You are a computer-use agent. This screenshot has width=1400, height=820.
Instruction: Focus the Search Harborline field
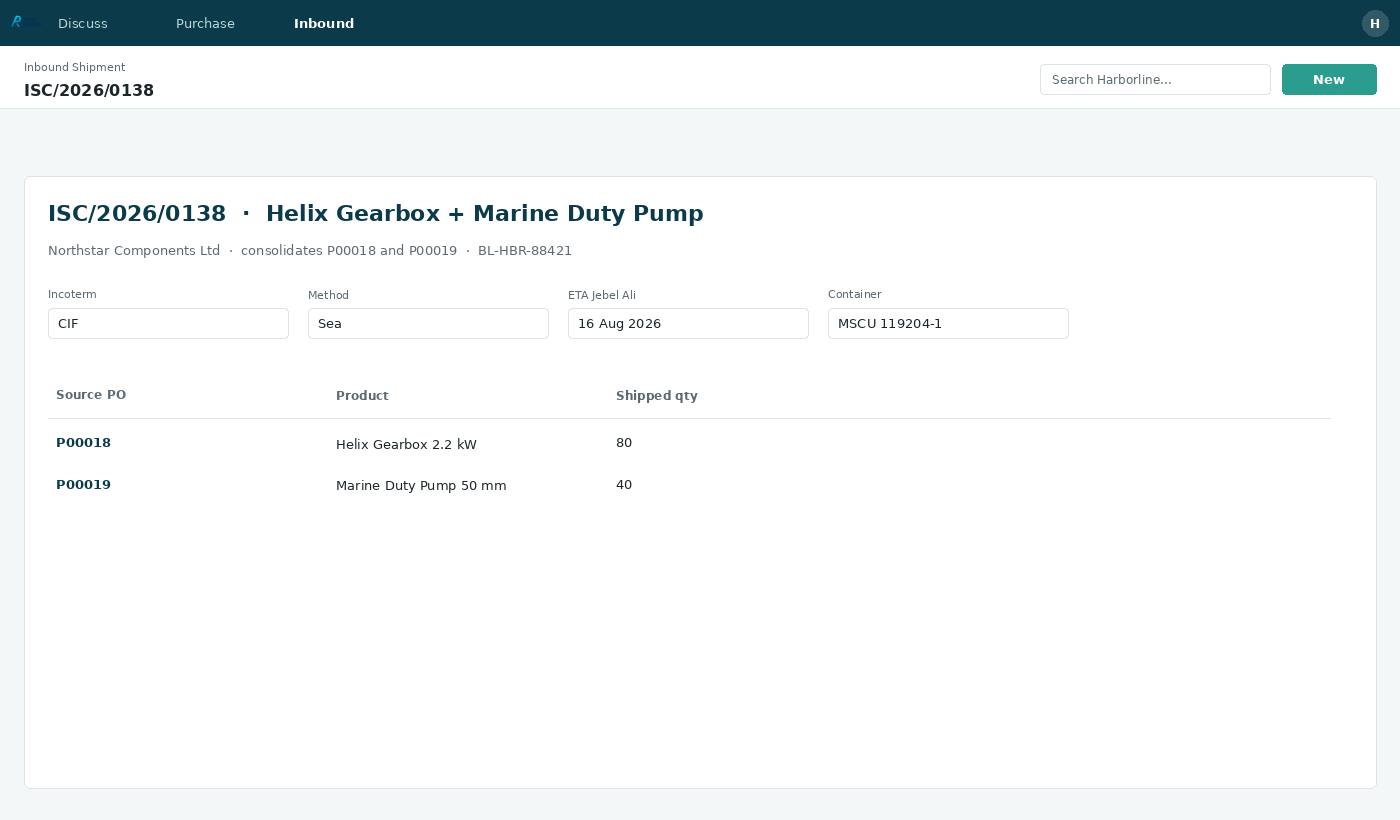[1155, 80]
